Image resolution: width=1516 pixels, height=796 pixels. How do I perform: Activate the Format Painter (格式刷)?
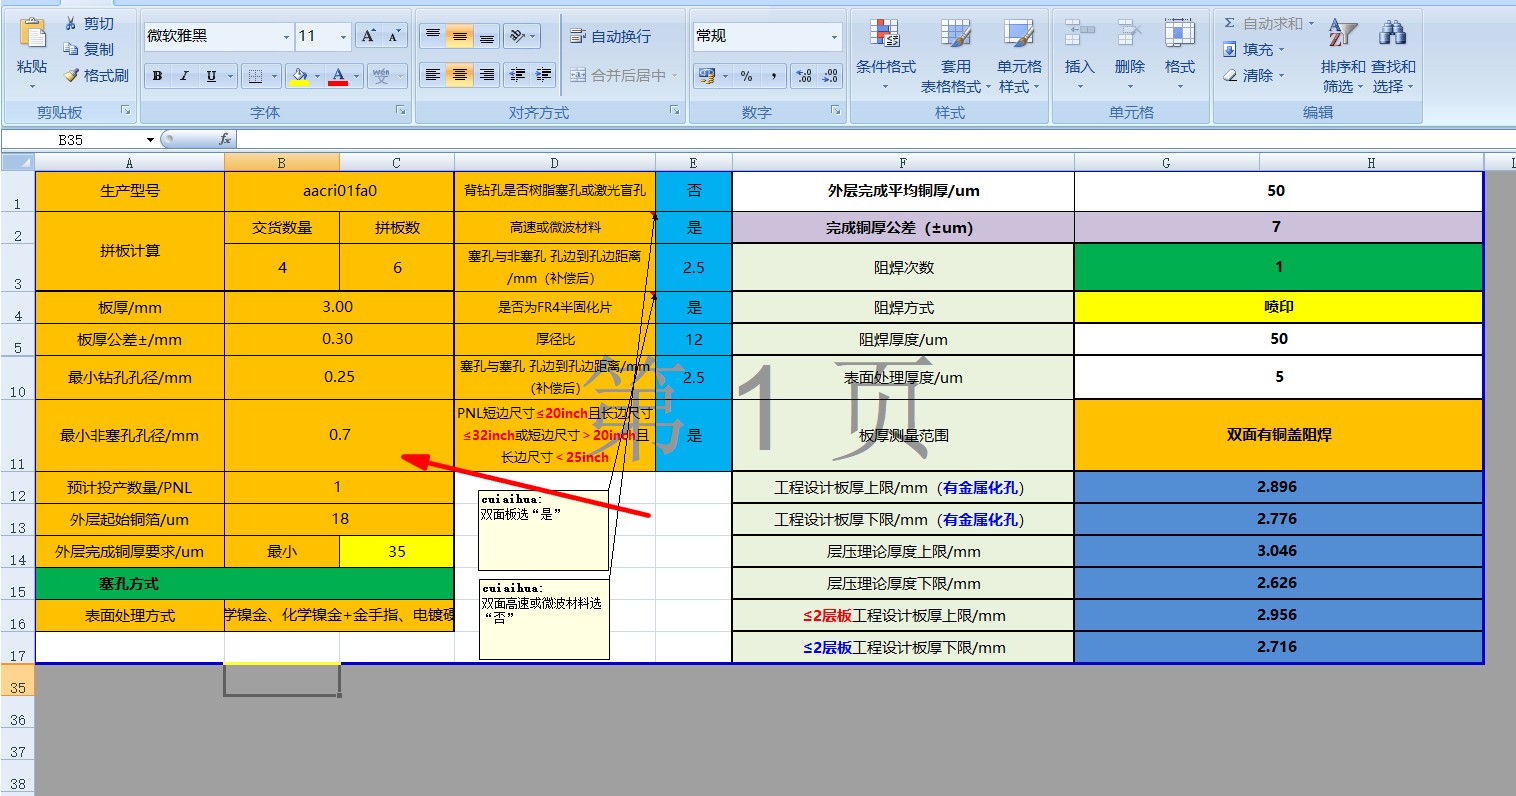(96, 75)
